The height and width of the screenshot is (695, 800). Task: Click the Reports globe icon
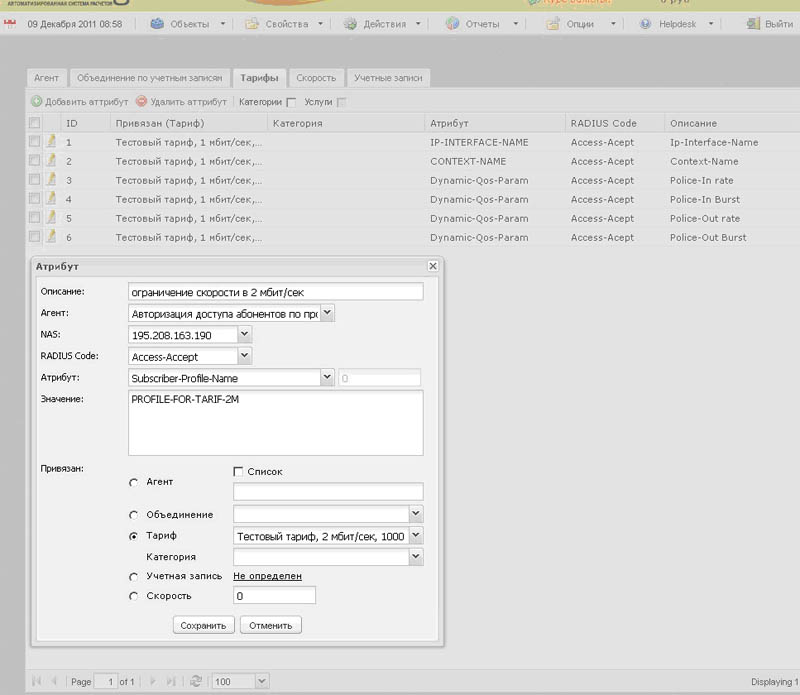[x=453, y=23]
